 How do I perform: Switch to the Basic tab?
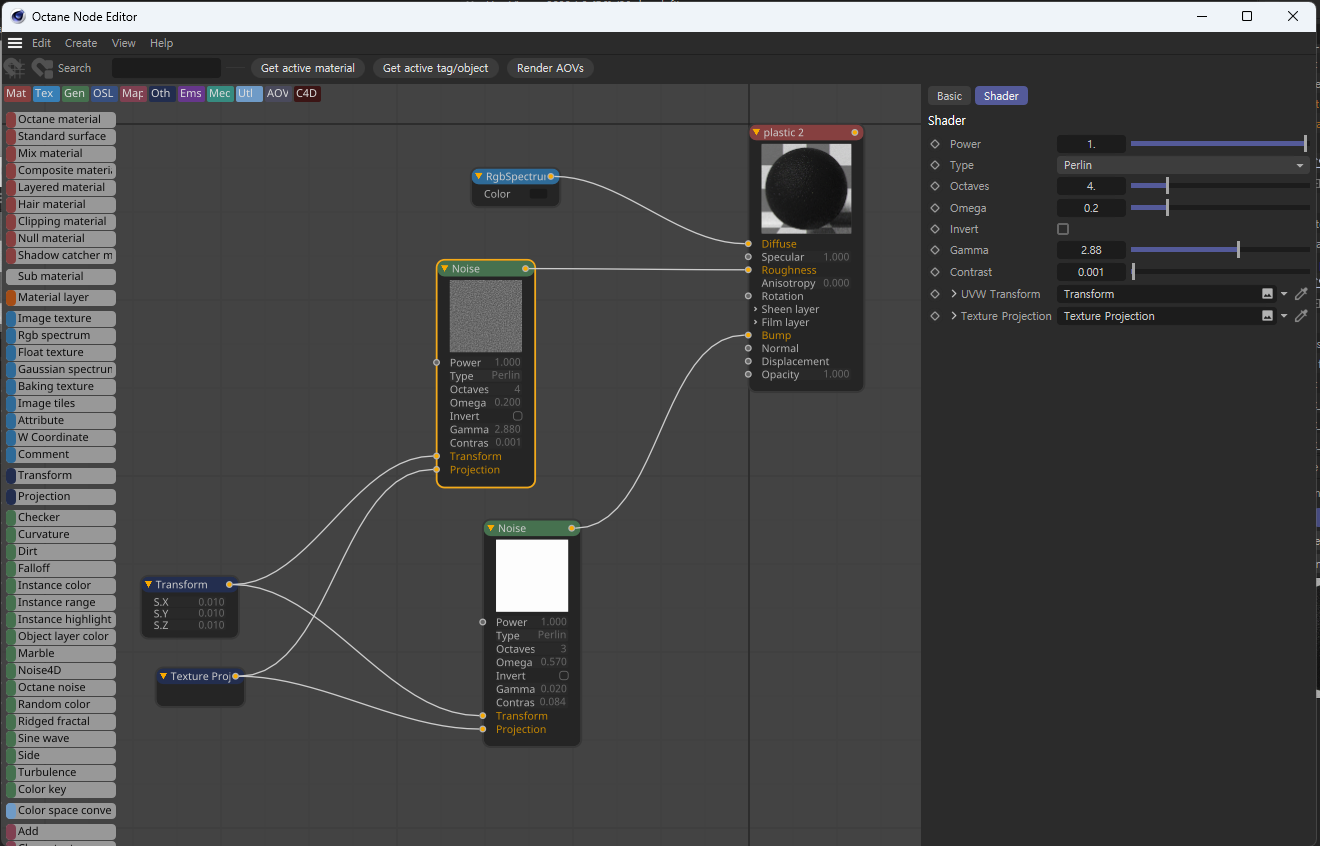point(949,96)
